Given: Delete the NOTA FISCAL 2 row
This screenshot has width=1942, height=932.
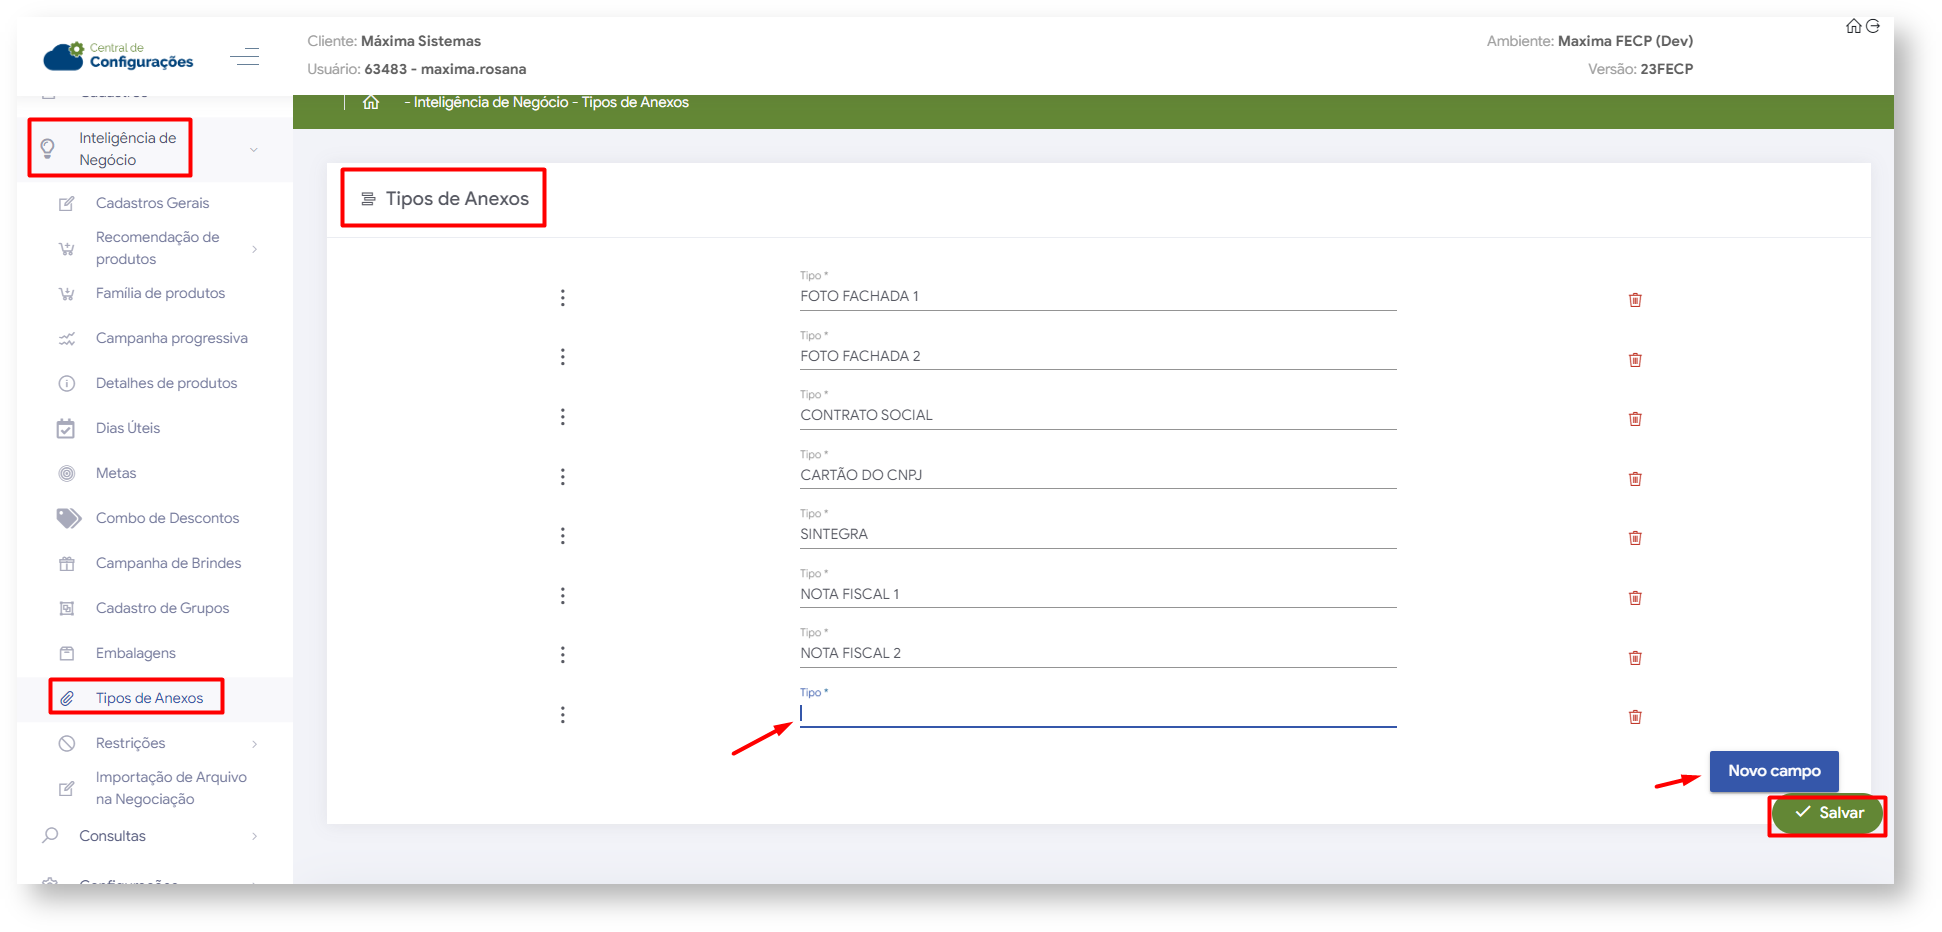Looking at the screenshot, I should tap(1635, 658).
